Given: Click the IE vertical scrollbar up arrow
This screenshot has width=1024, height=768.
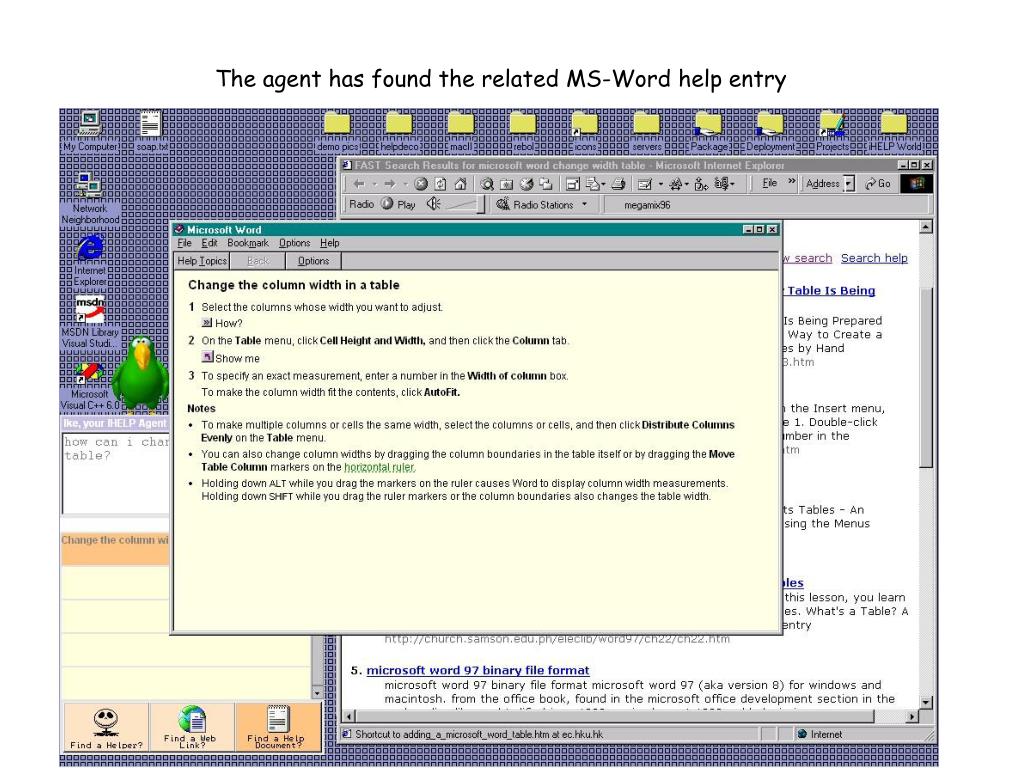Looking at the screenshot, I should [926, 227].
